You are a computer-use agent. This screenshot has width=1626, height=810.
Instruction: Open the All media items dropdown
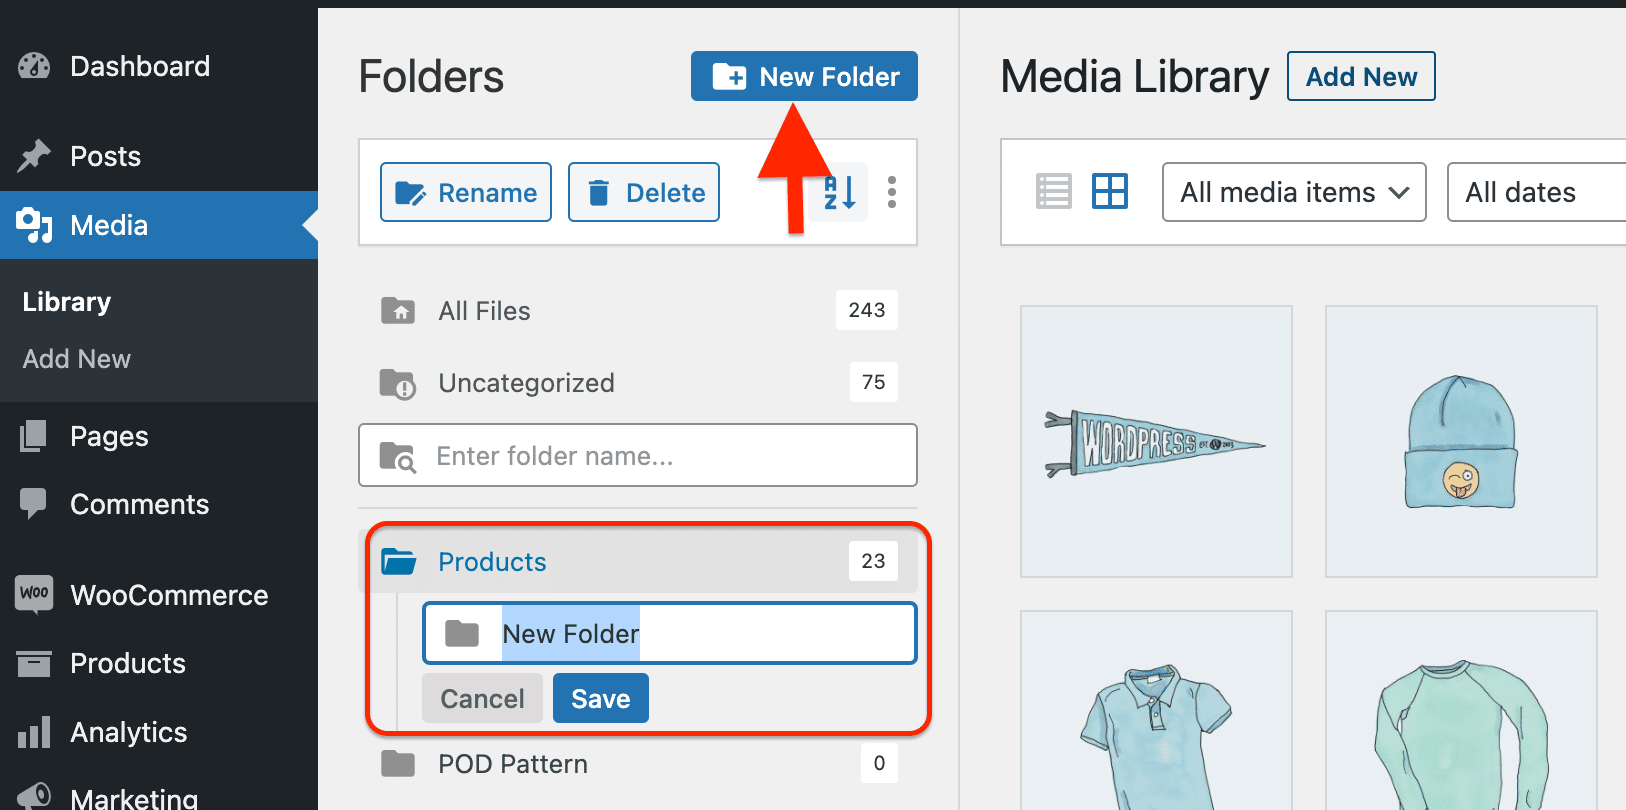pyautogui.click(x=1293, y=192)
